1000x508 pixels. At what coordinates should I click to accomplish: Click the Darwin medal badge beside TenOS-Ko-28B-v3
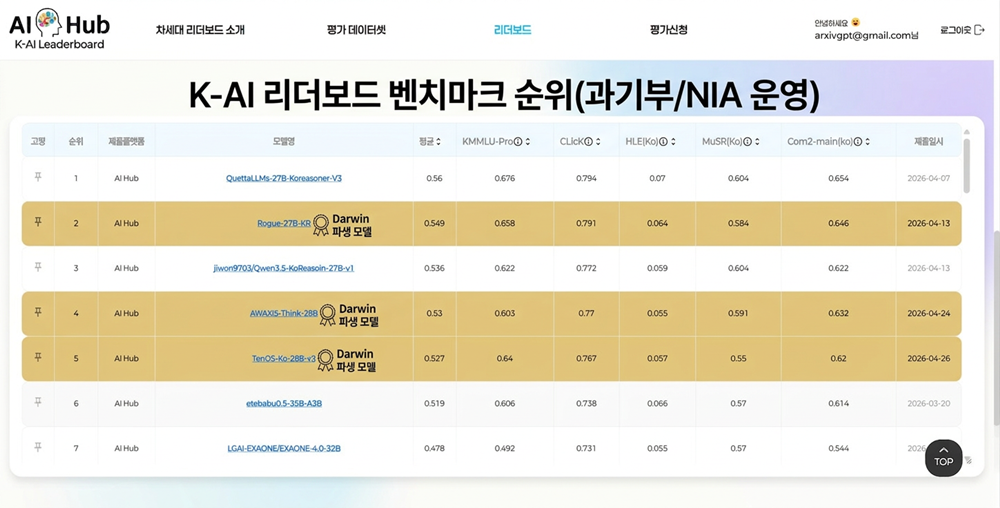[x=326, y=360]
